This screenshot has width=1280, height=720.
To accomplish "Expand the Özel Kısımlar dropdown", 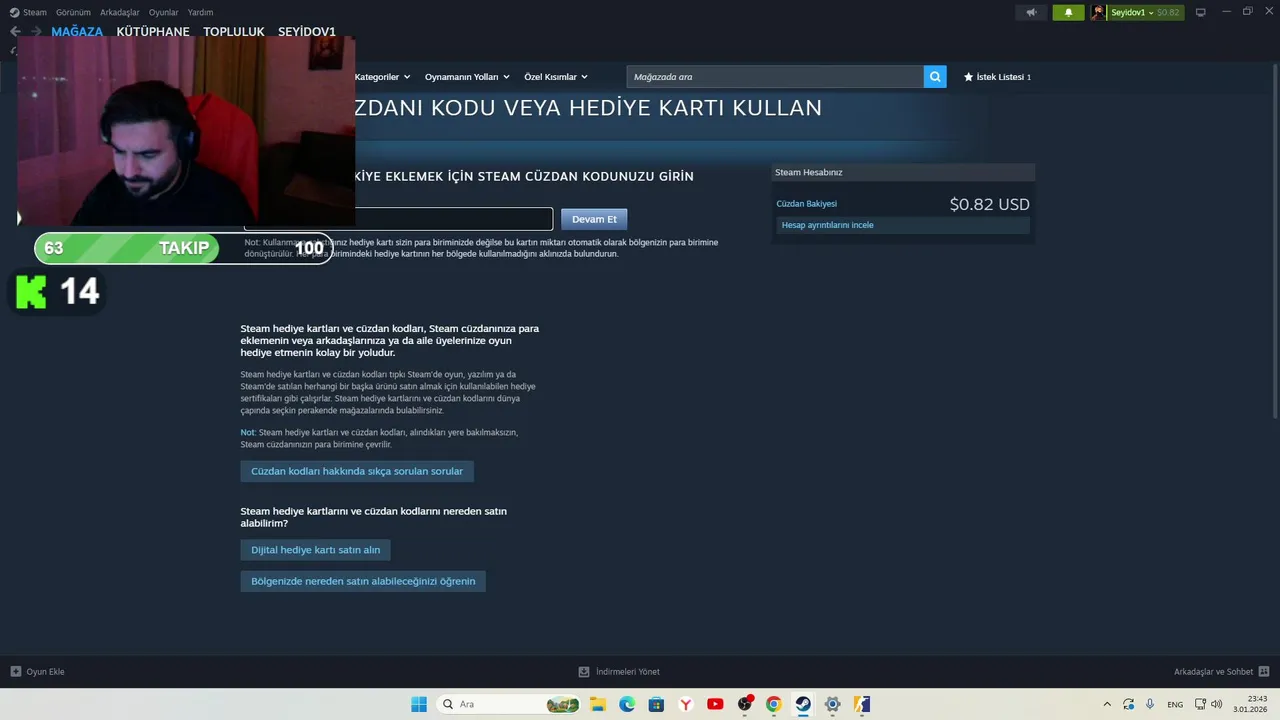I will click(556, 77).
